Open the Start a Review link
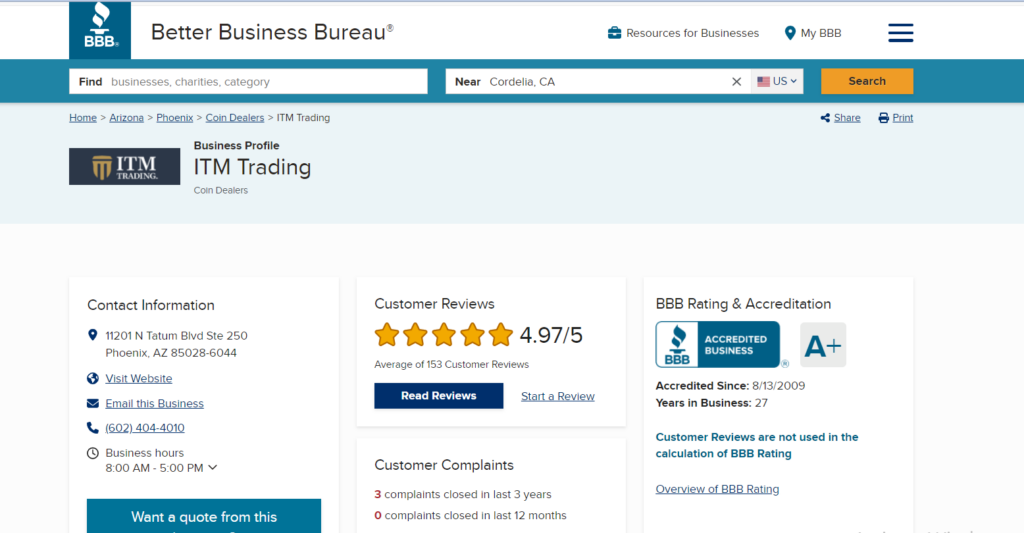Screen dimensions: 1024x533 click(558, 396)
